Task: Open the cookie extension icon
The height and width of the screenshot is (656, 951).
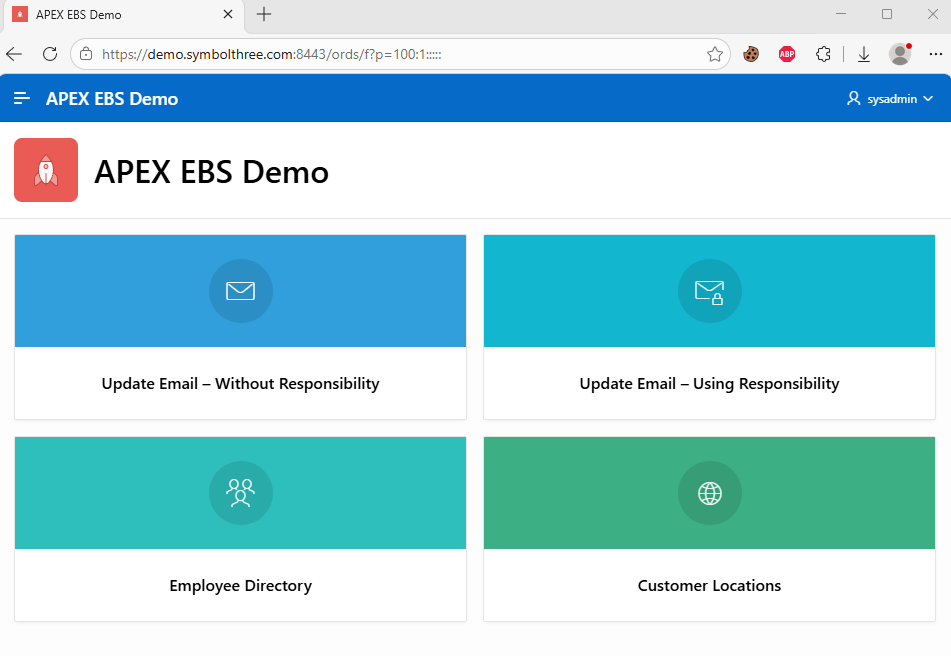Action: point(751,54)
